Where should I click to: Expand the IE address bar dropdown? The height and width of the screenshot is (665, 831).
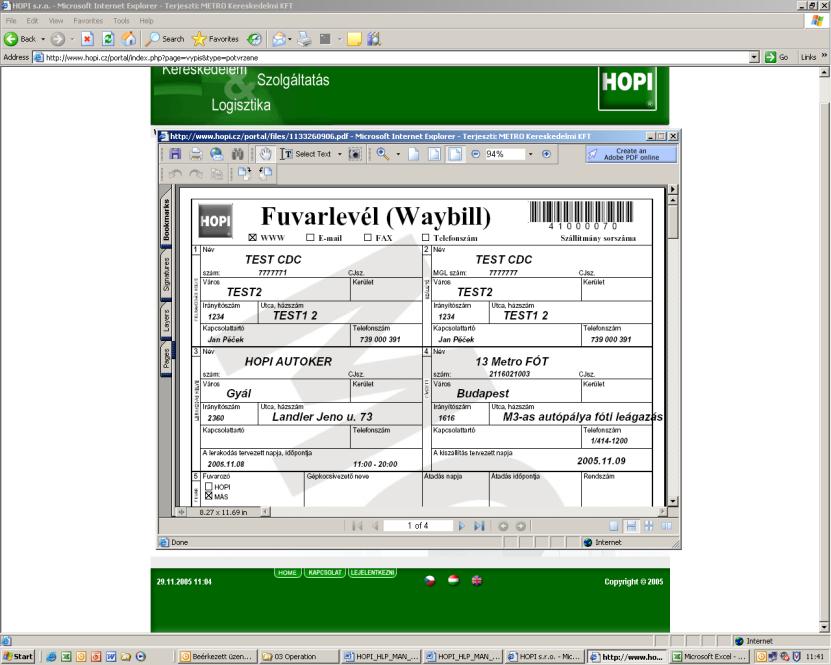pyautogui.click(x=755, y=57)
